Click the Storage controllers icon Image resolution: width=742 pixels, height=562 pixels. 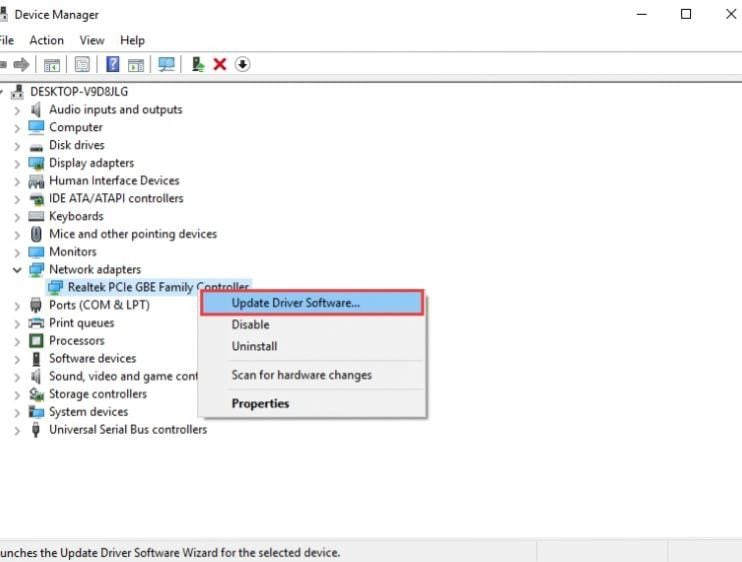pos(36,394)
